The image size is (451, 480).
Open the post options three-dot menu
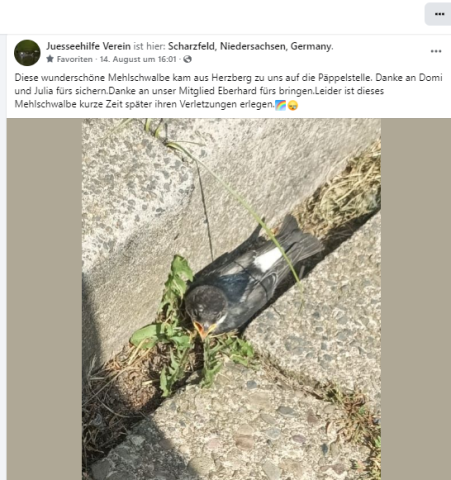pos(436,51)
